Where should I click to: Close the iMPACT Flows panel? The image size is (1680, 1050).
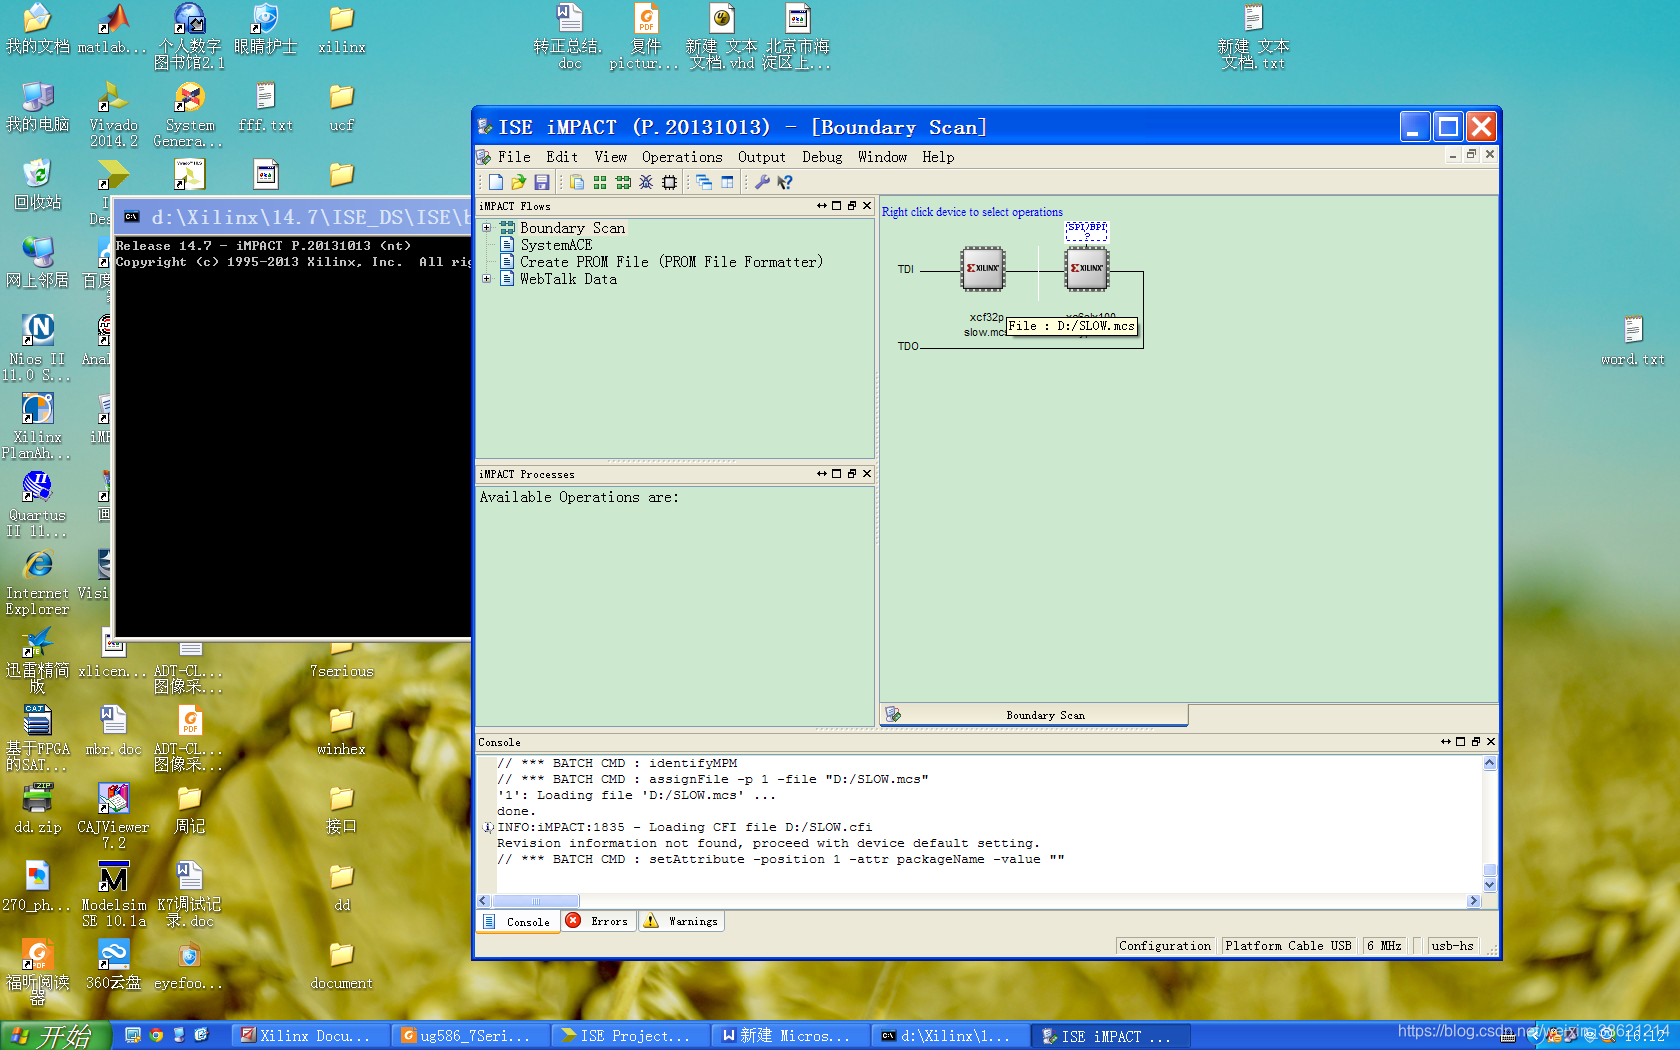point(867,206)
